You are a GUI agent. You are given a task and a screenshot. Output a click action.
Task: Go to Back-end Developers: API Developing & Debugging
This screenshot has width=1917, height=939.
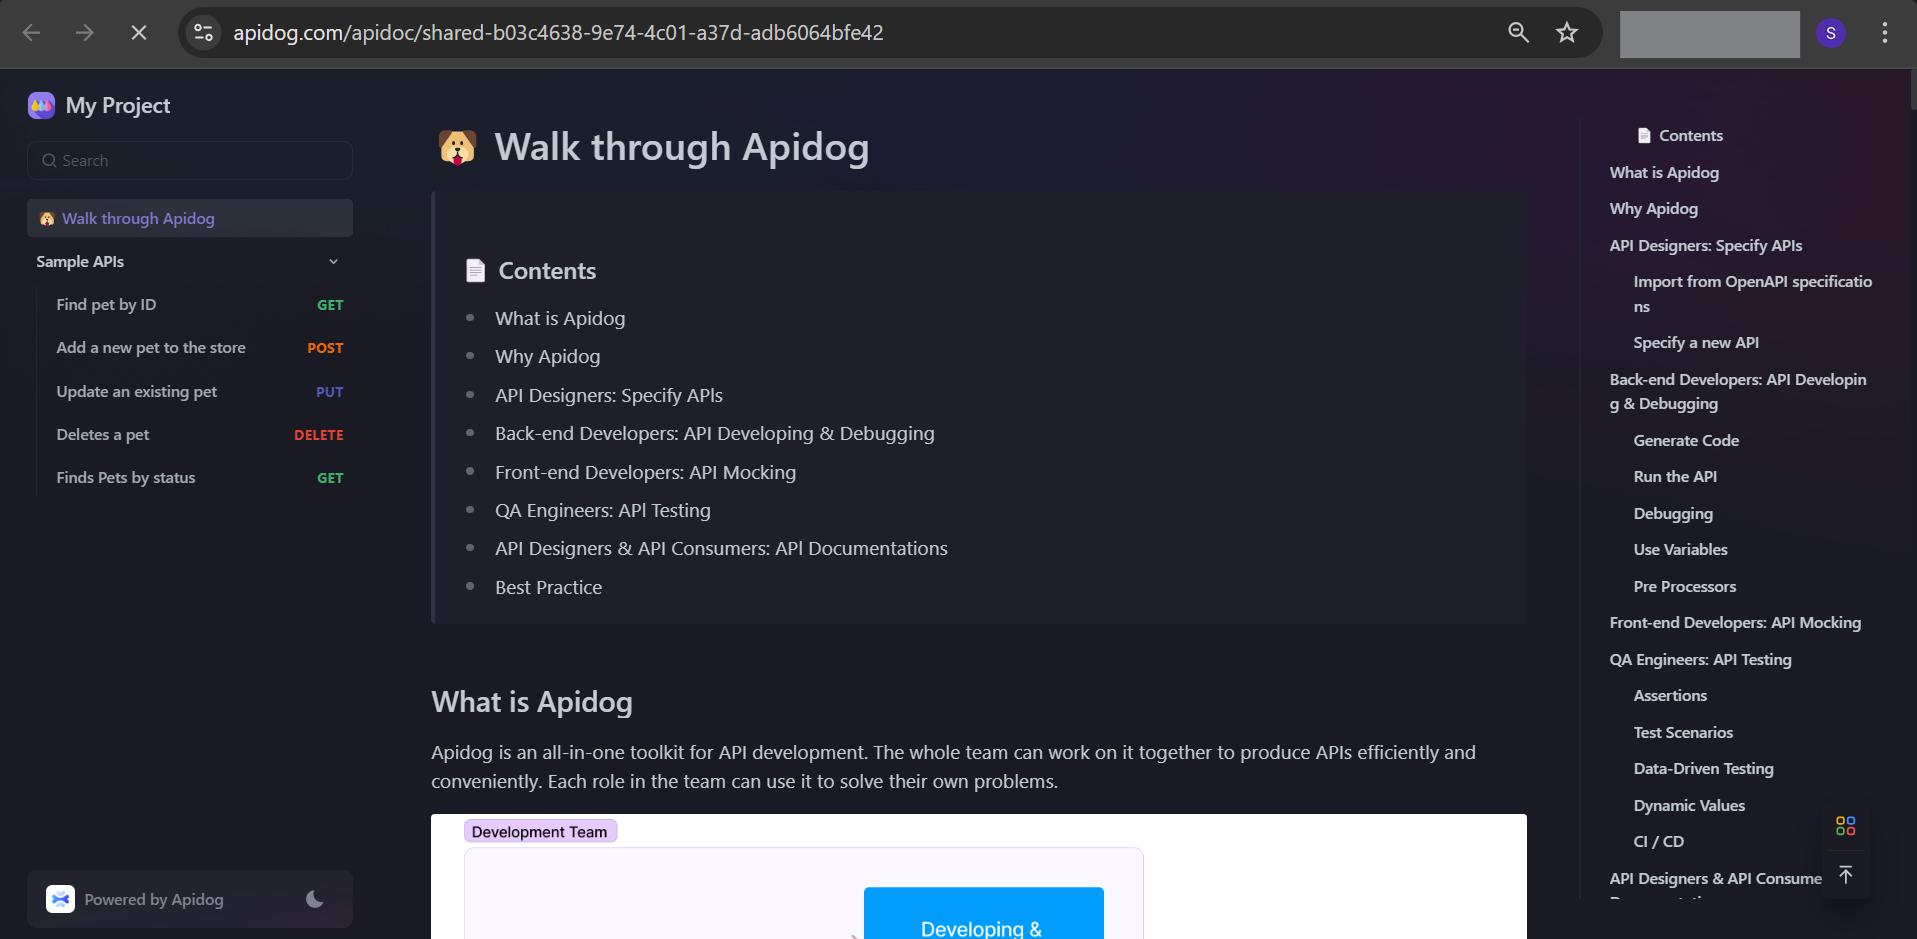pos(715,433)
